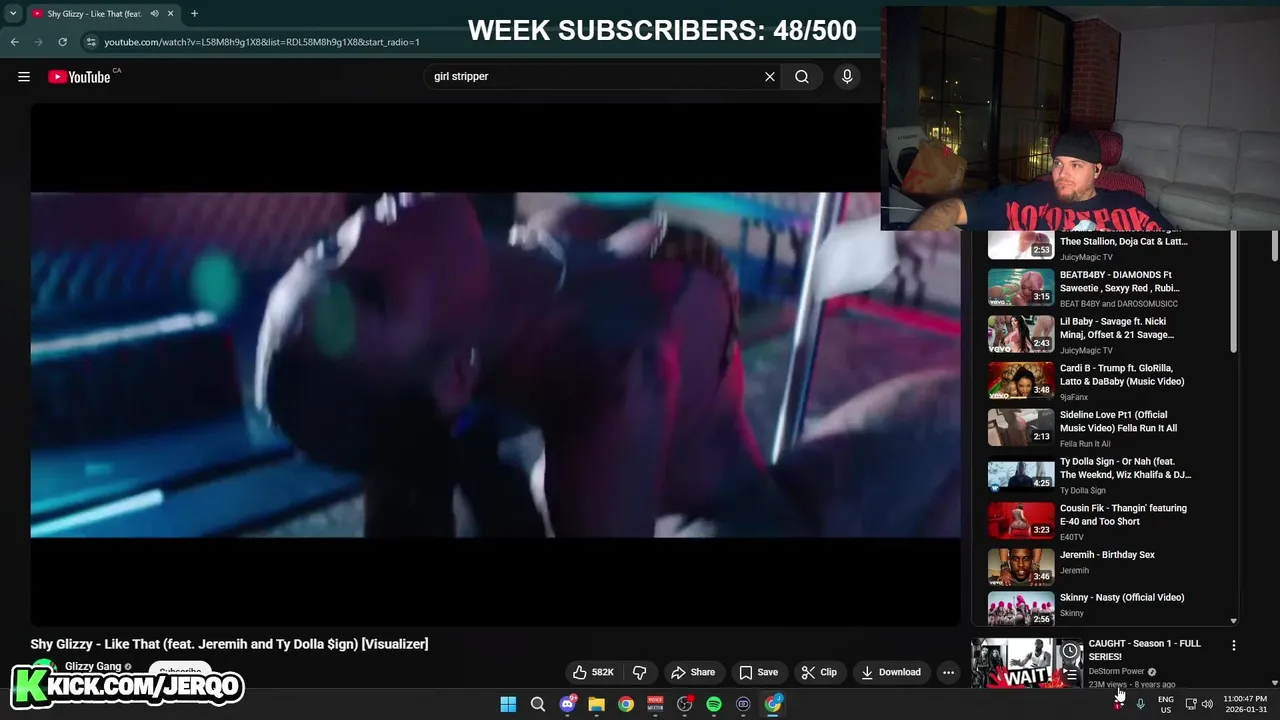Screen dimensions: 1280x720
Task: Click inside the video player
Action: 495,365
